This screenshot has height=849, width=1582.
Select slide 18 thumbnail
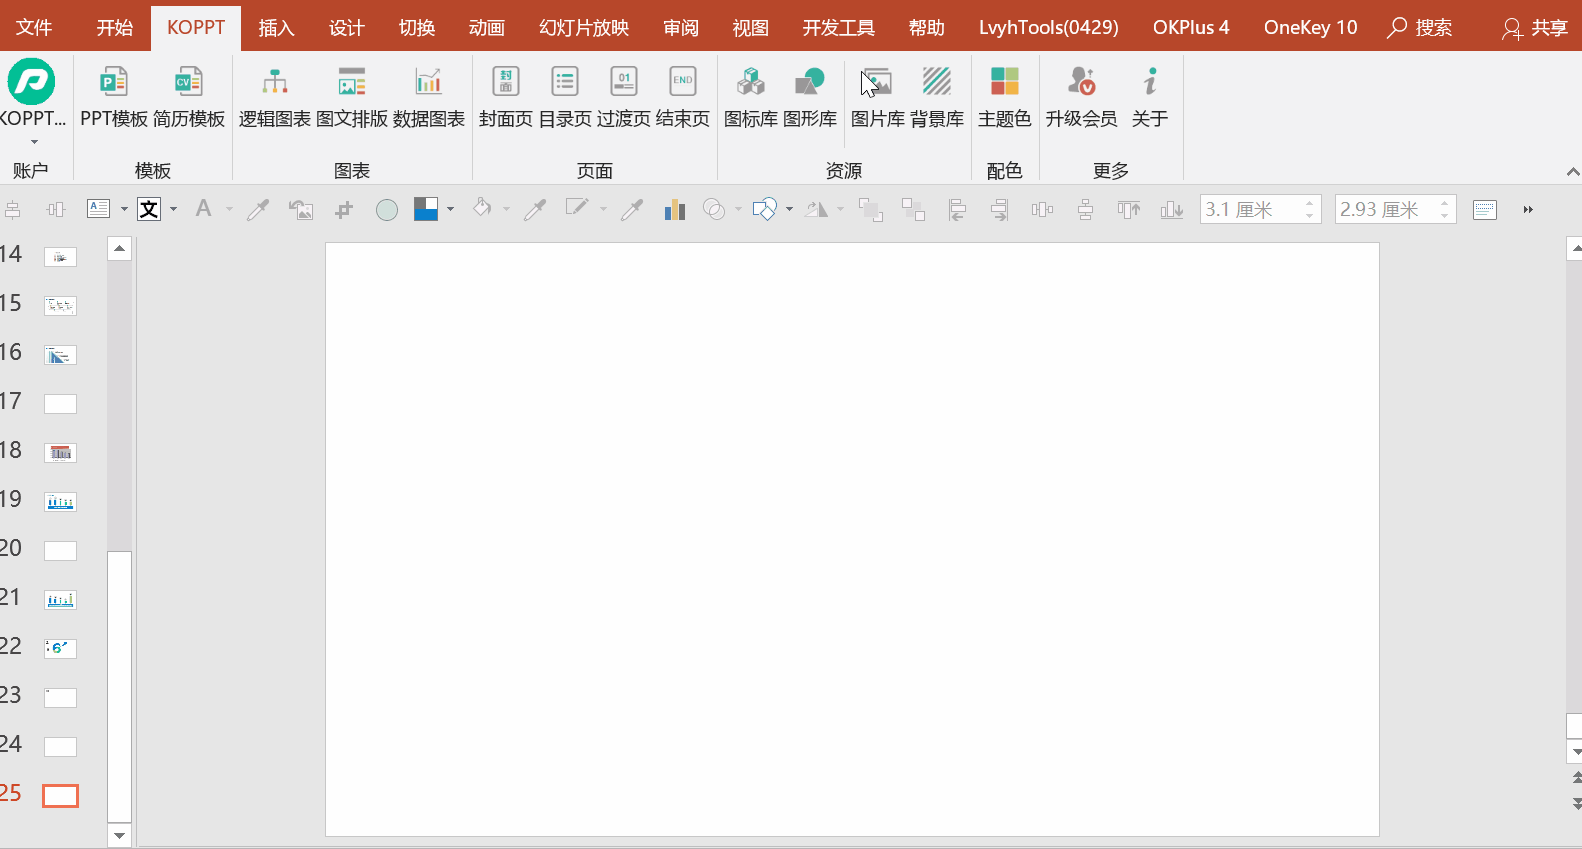pos(60,452)
